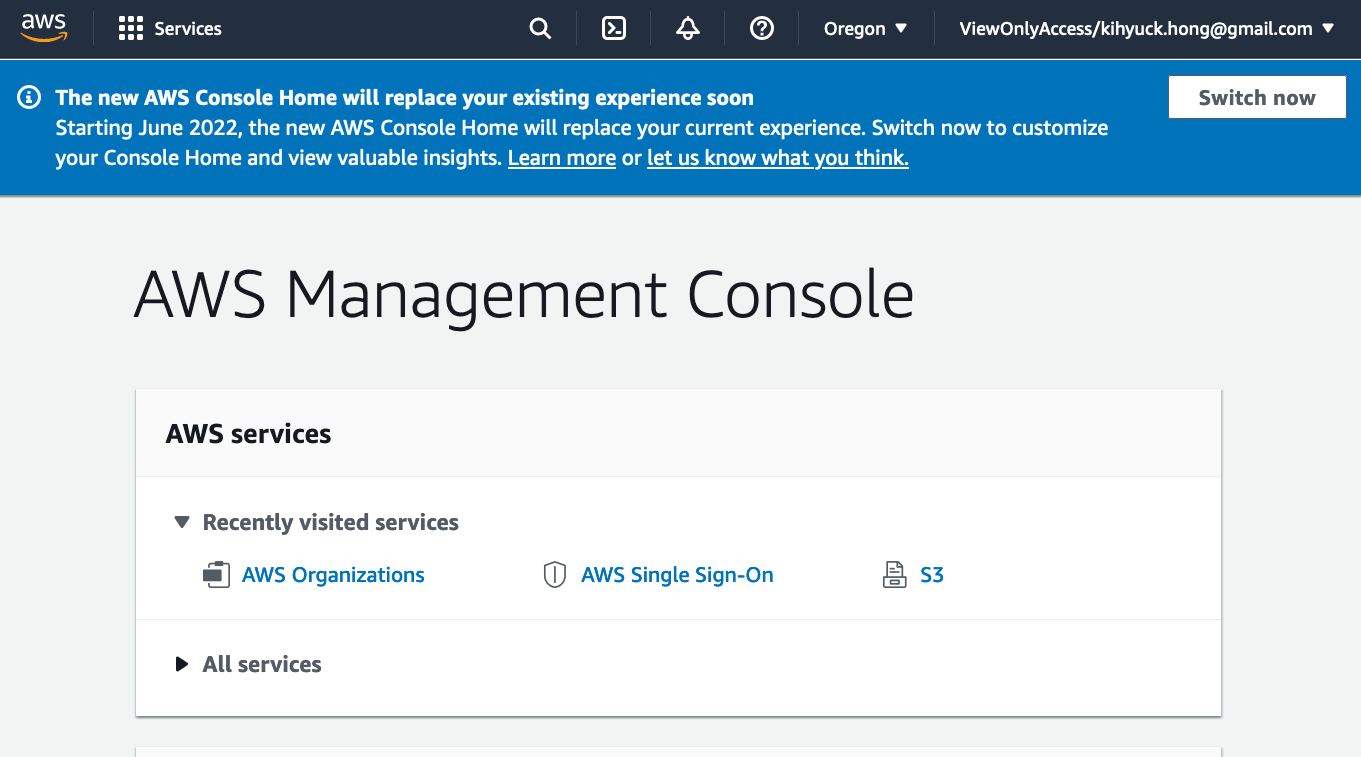This screenshot has width=1361, height=757.
Task: Open the ViewOnlyAccess account dropdown
Action: click(x=1147, y=29)
